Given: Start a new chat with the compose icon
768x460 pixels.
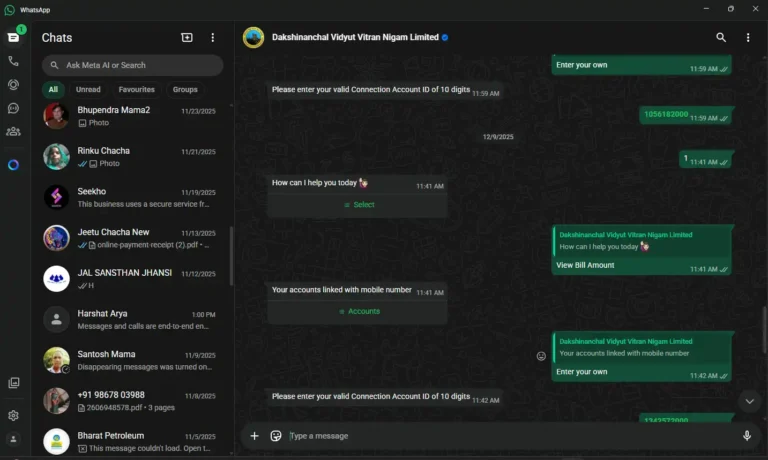Looking at the screenshot, I should [x=187, y=38].
